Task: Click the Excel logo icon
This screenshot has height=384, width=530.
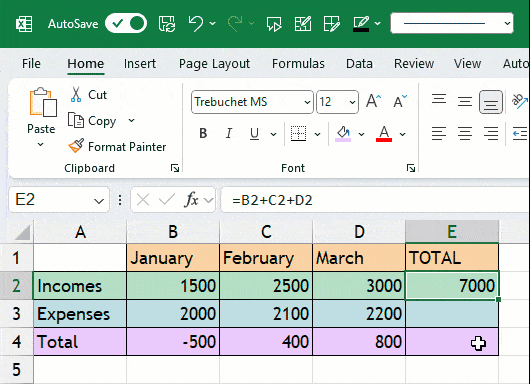Action: coord(24,24)
